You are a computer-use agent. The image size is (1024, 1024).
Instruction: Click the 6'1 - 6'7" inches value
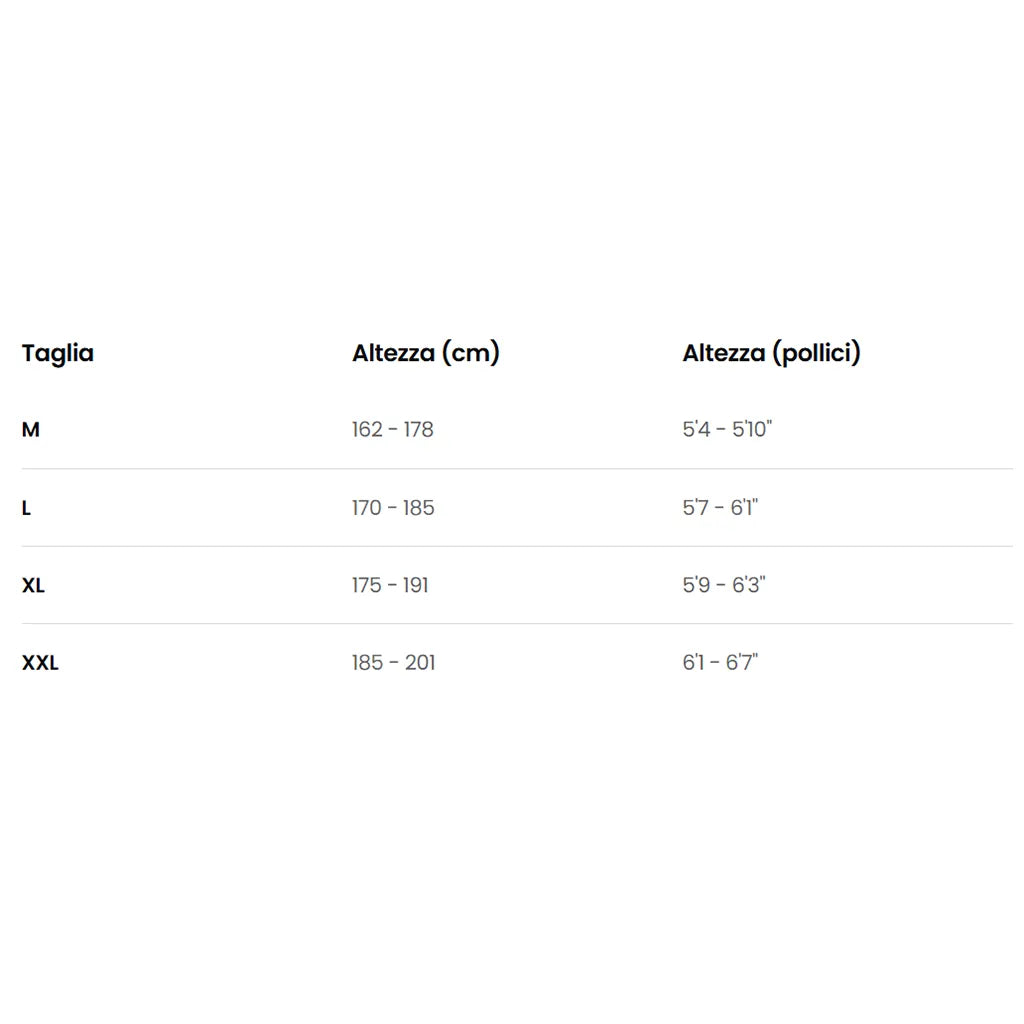pyautogui.click(x=720, y=663)
